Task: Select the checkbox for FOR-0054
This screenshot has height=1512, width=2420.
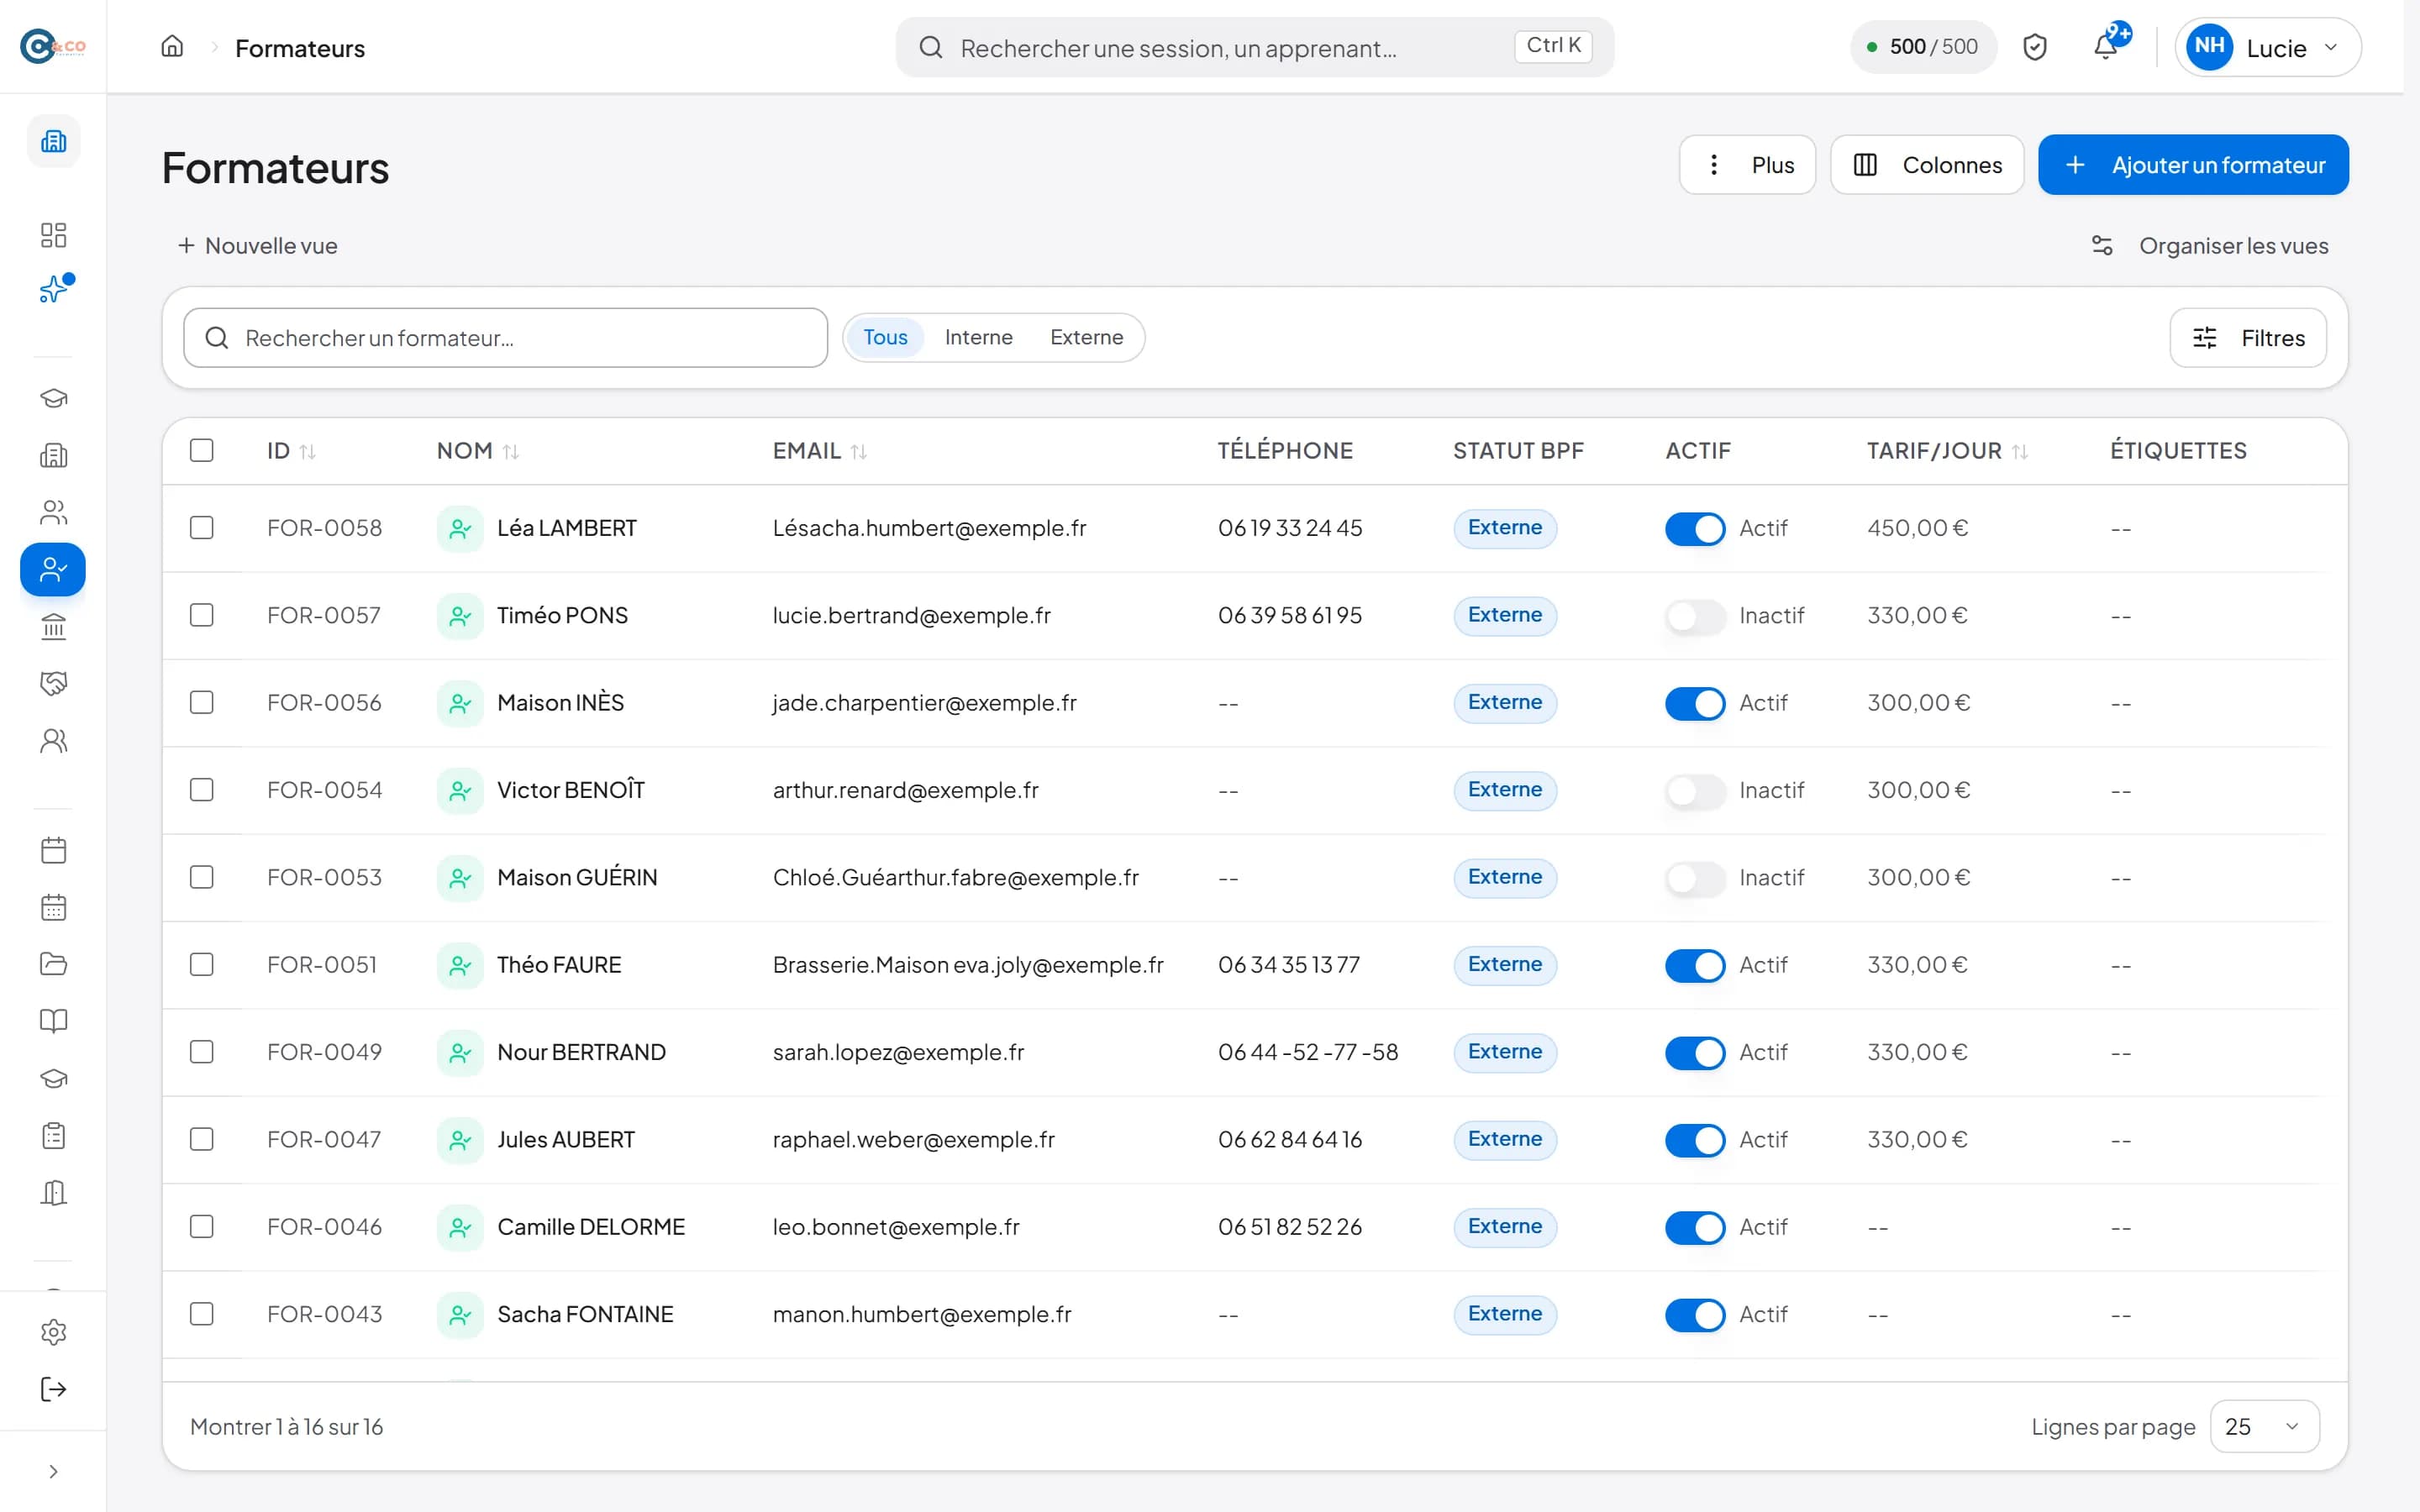Action: point(202,790)
